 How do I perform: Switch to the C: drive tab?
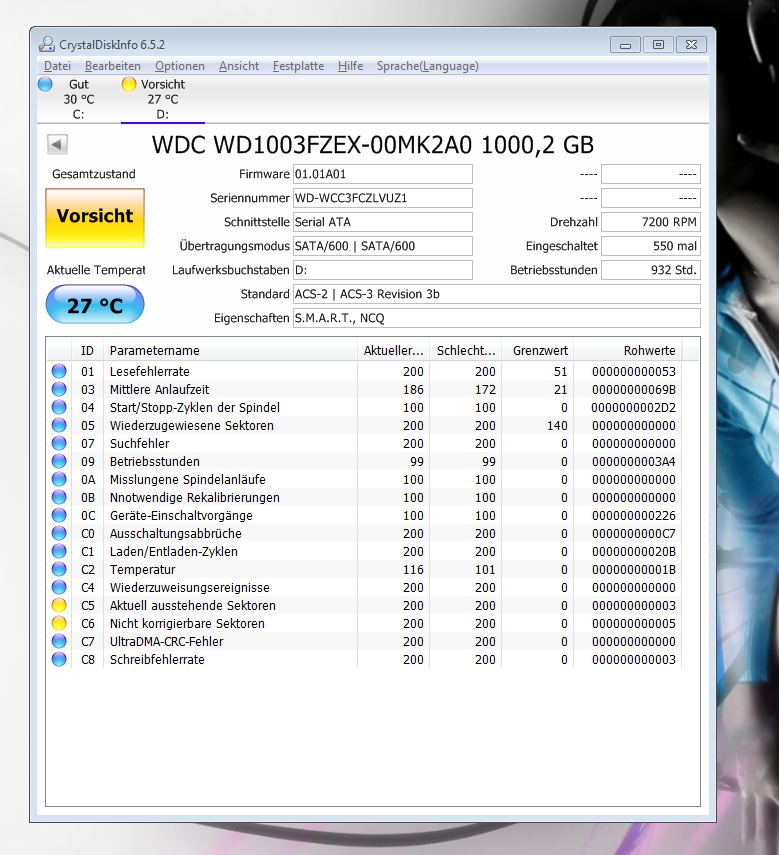tap(78, 99)
